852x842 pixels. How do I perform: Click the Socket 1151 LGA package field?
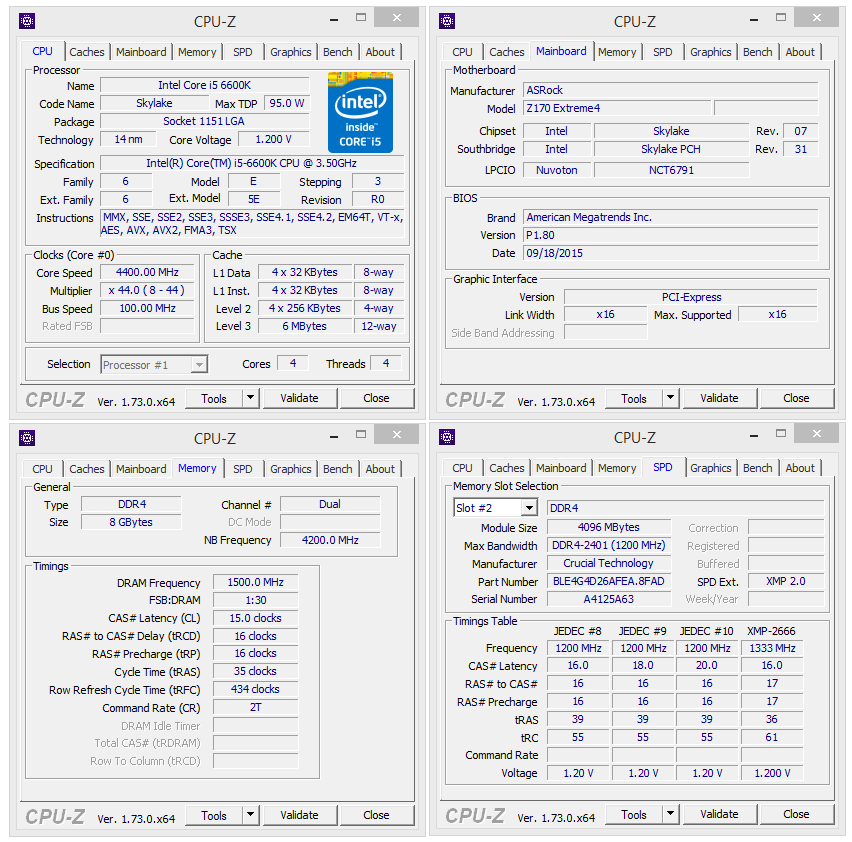coord(204,121)
